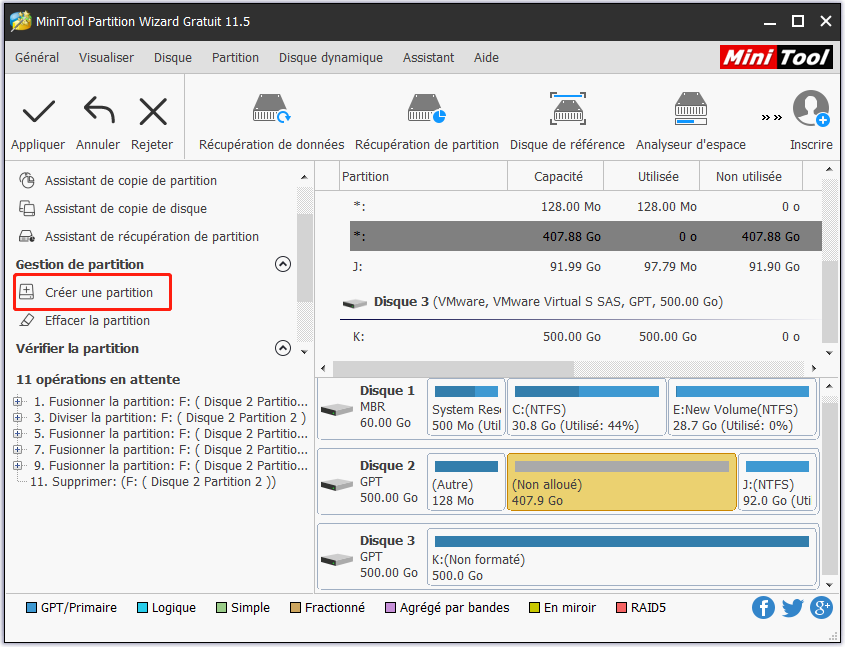This screenshot has width=846, height=647.
Task: Open the Disque menu
Action: coord(173,57)
